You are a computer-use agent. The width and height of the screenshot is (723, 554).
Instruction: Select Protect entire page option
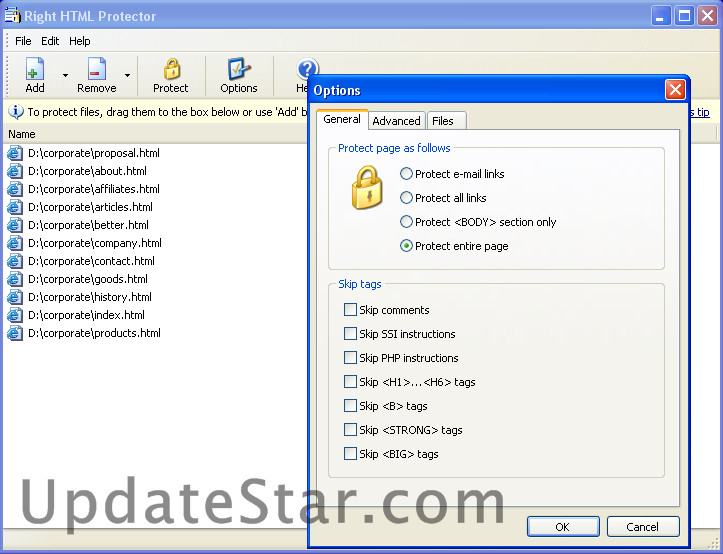406,246
